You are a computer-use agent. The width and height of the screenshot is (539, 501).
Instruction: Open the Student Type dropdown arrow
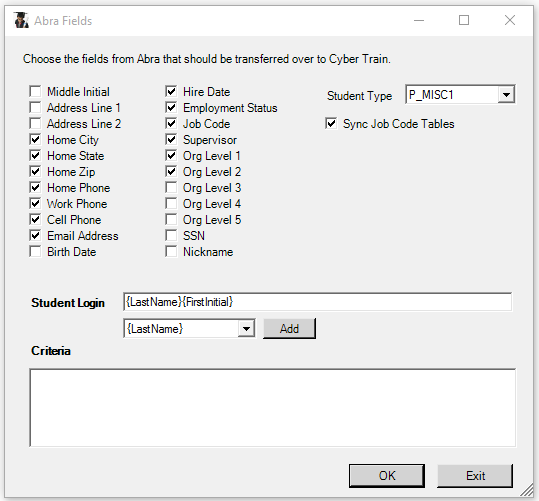tap(506, 95)
